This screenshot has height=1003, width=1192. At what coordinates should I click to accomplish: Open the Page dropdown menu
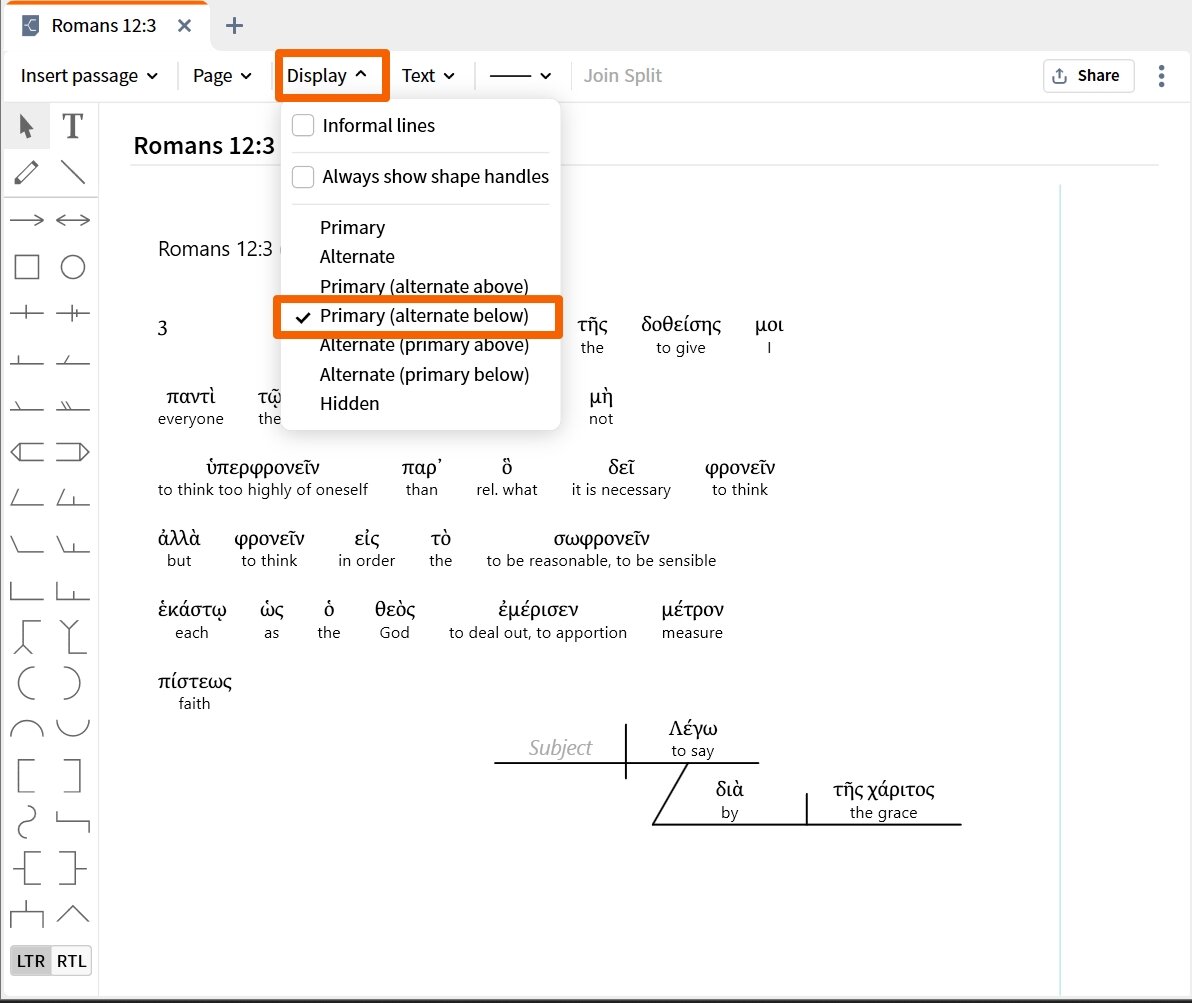click(221, 76)
